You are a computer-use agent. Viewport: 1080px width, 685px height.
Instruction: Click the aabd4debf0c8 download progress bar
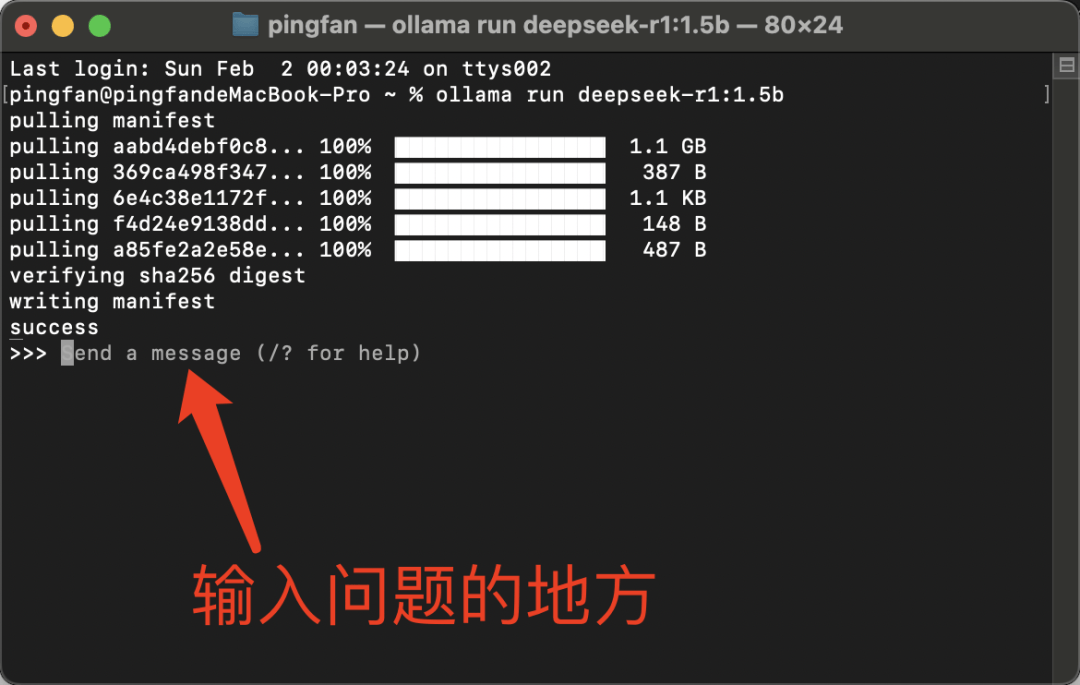(500, 147)
